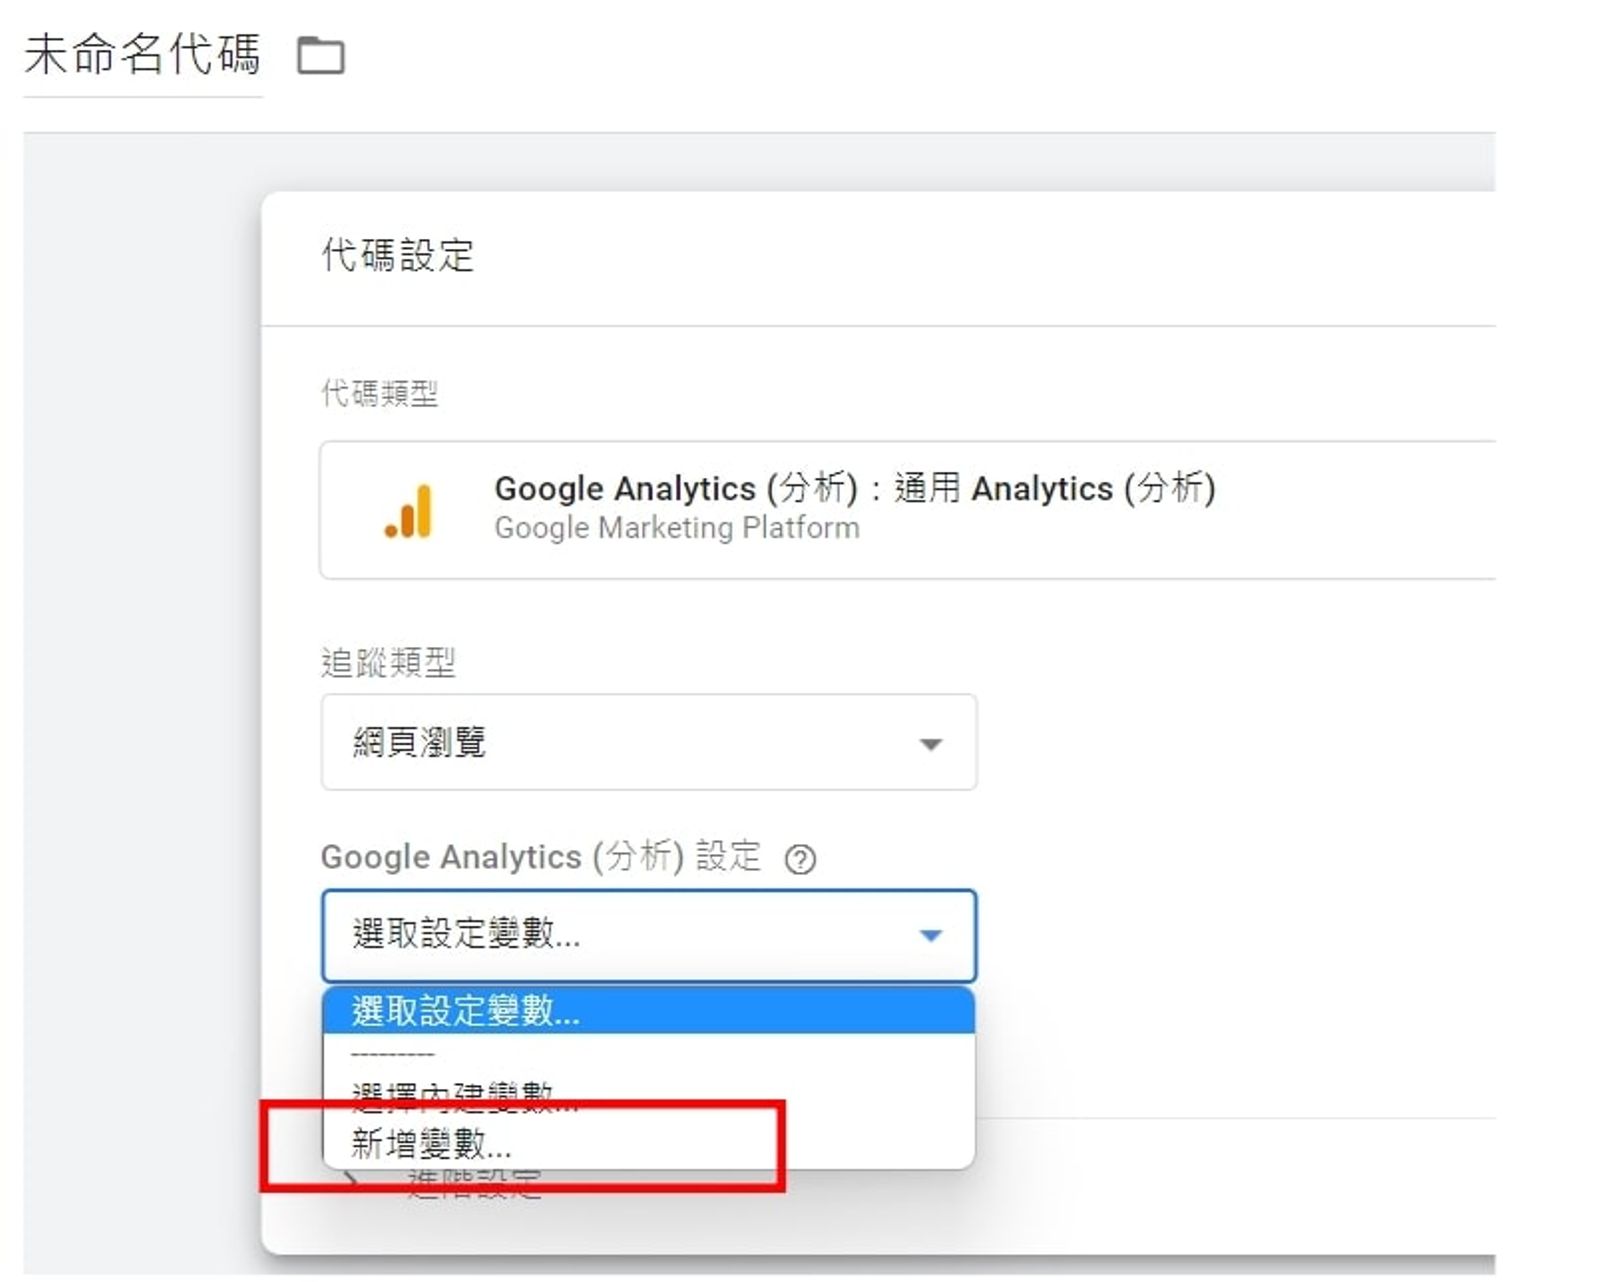The image size is (1600, 1282).
Task: Open the 追蹤類型 dropdown showing 網頁瀏覽
Action: [649, 742]
